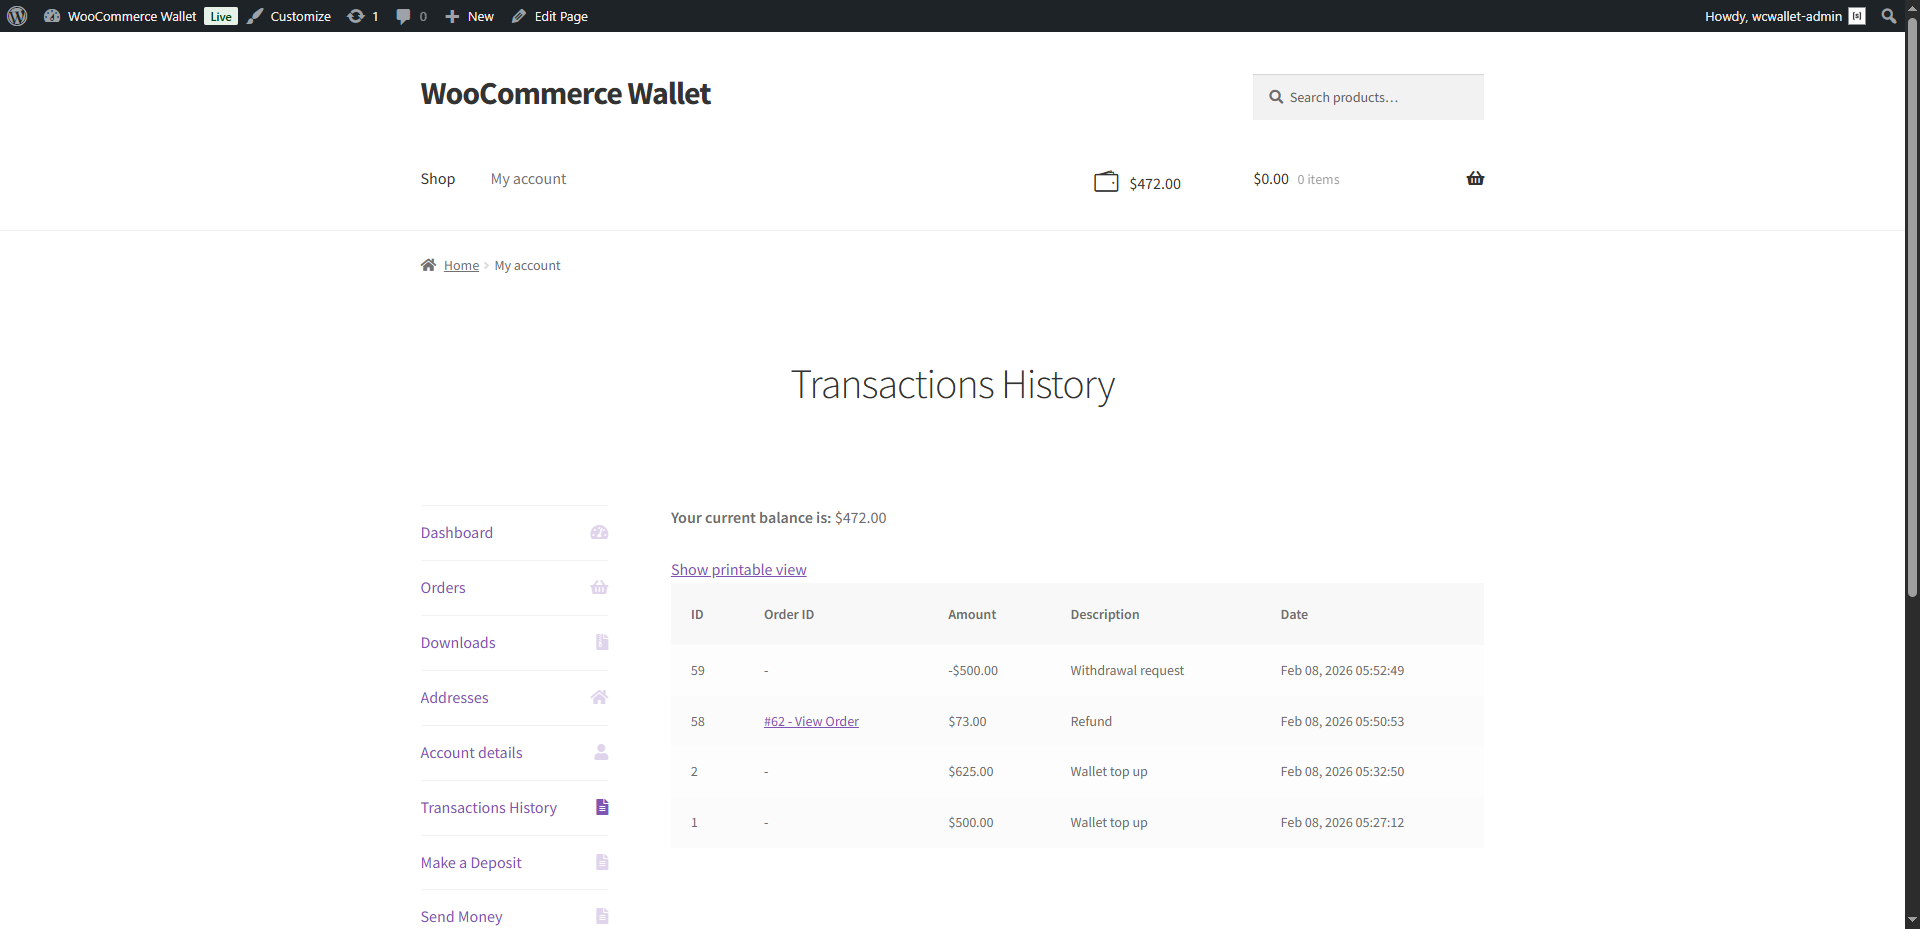Open the #62 - View Order link
Screen dimensions: 1920x929
811,722
